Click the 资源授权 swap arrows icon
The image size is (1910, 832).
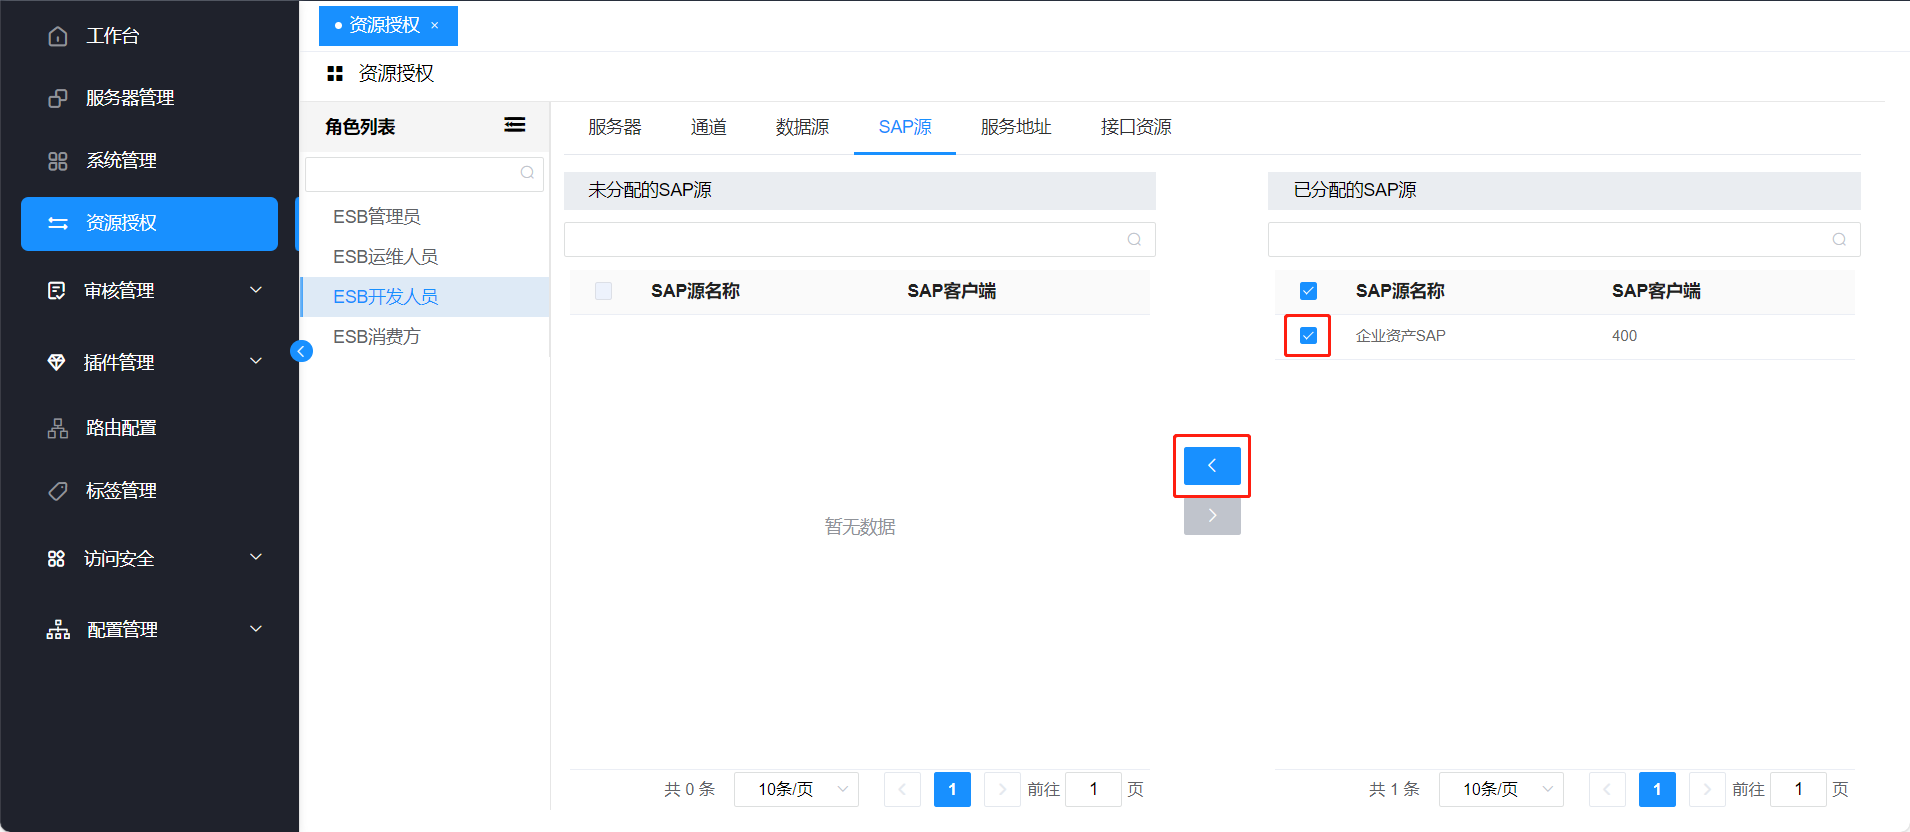pyautogui.click(x=58, y=223)
